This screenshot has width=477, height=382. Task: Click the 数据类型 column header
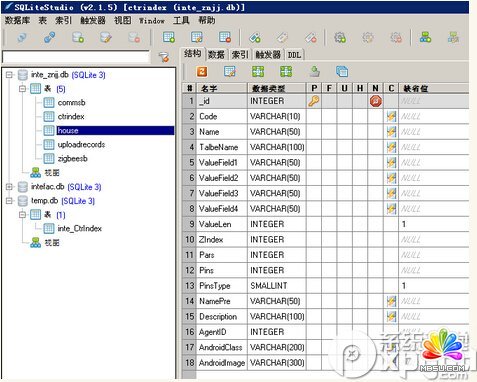click(277, 88)
